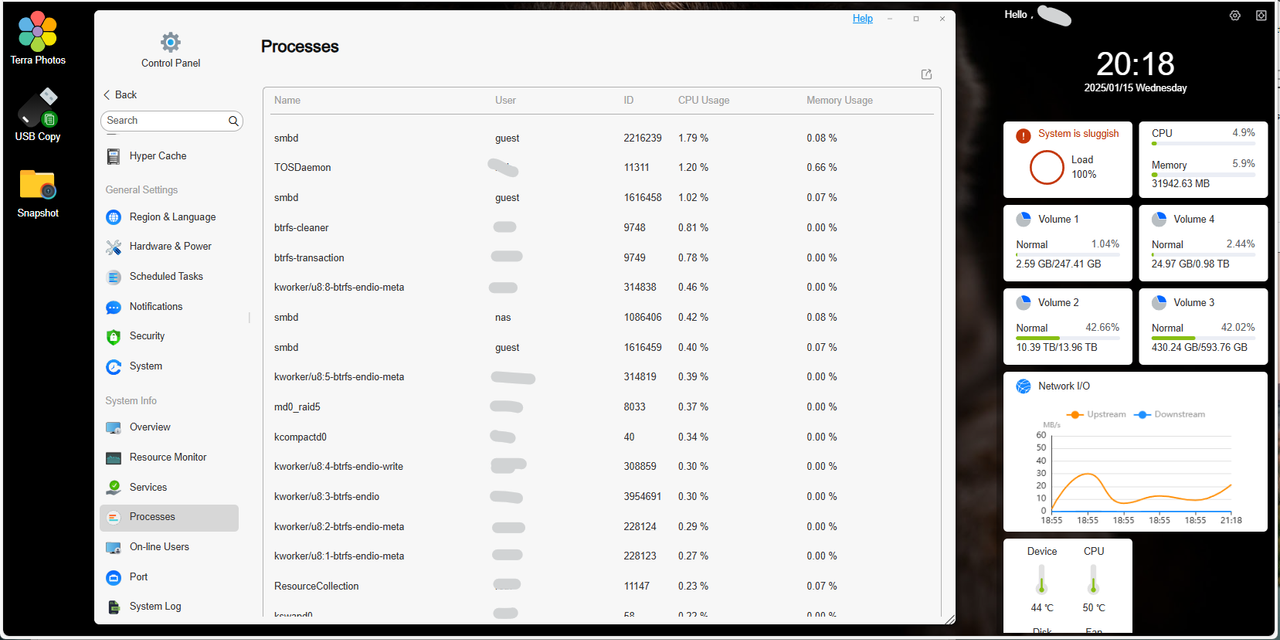Click the Hyper Cache icon

(113, 156)
